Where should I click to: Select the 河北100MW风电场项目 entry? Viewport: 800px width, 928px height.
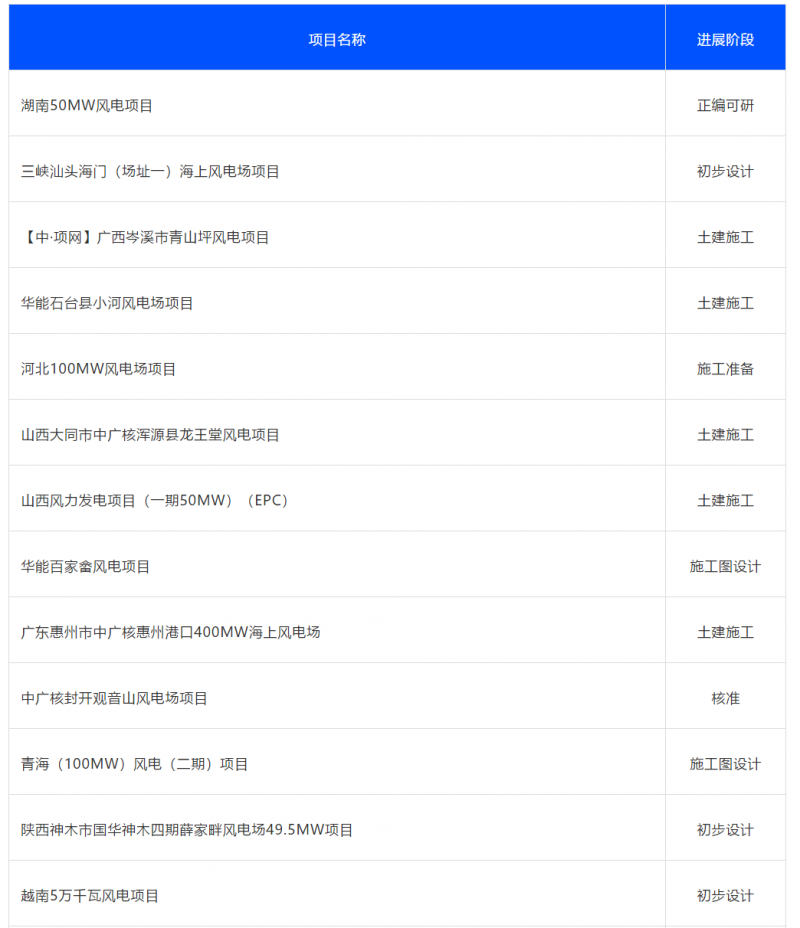point(98,369)
